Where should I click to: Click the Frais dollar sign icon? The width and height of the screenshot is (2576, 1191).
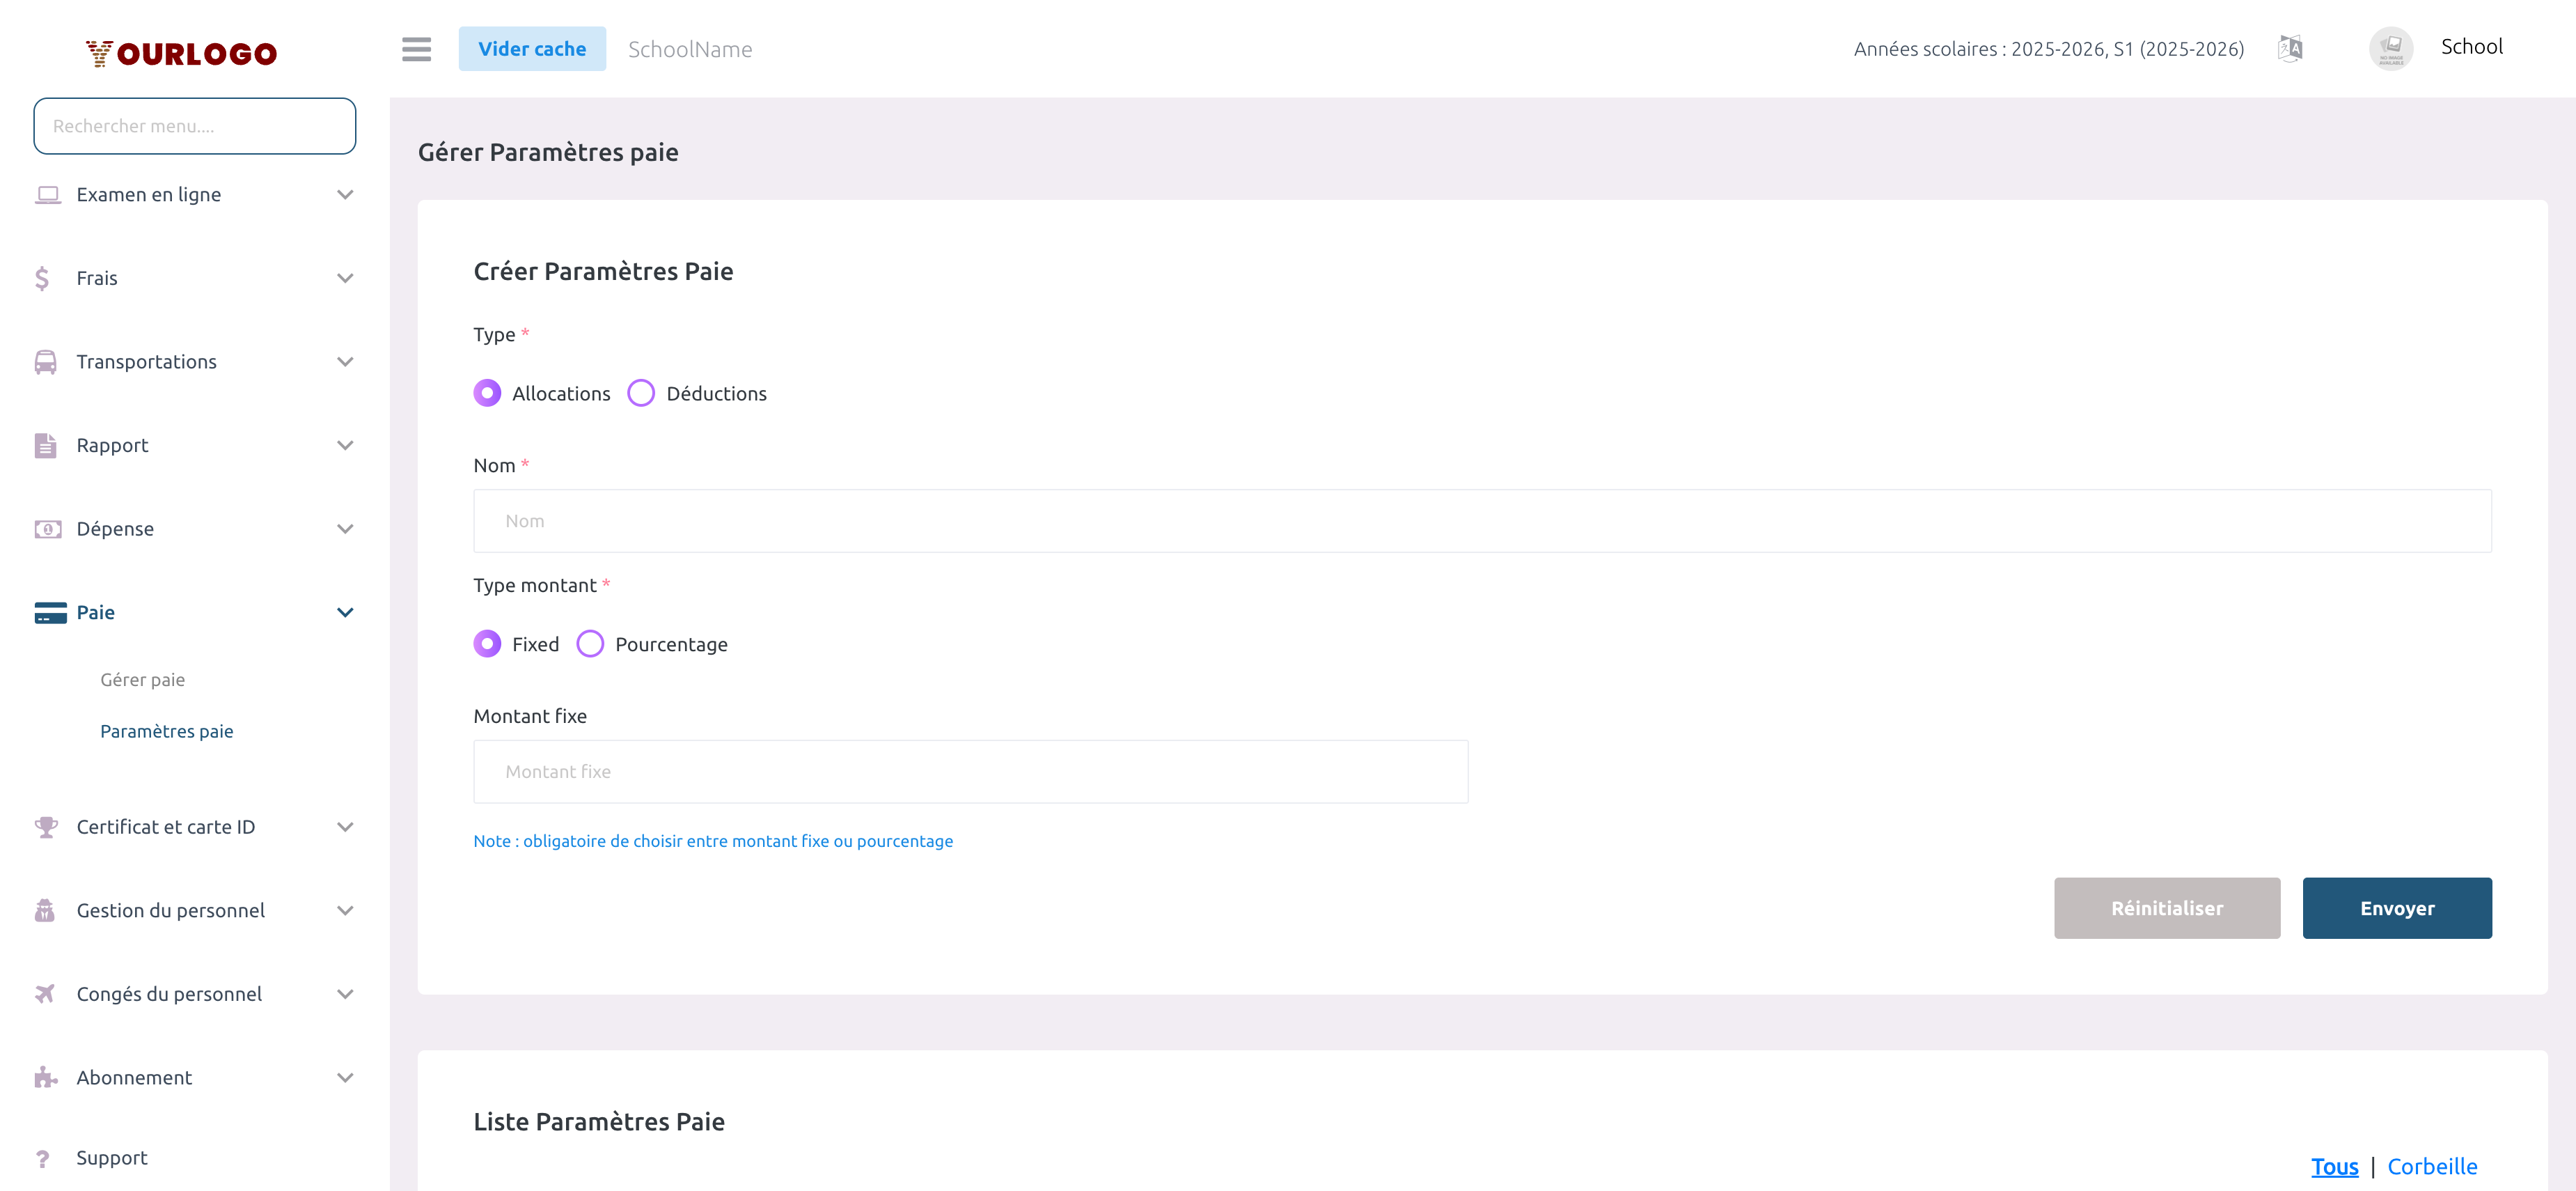tap(42, 278)
